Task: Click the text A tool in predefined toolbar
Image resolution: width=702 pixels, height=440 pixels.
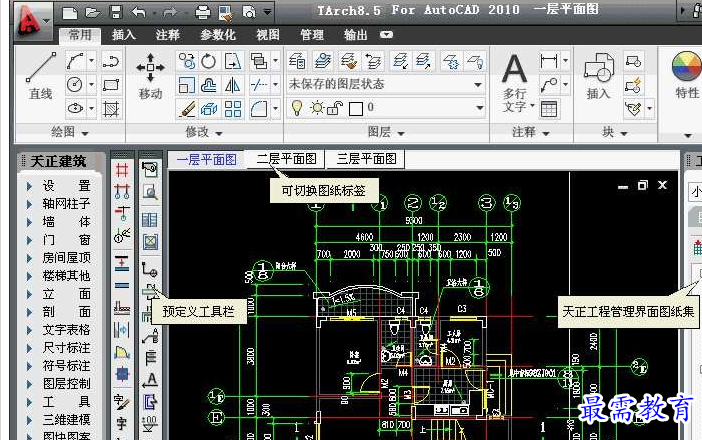Action: [150, 380]
